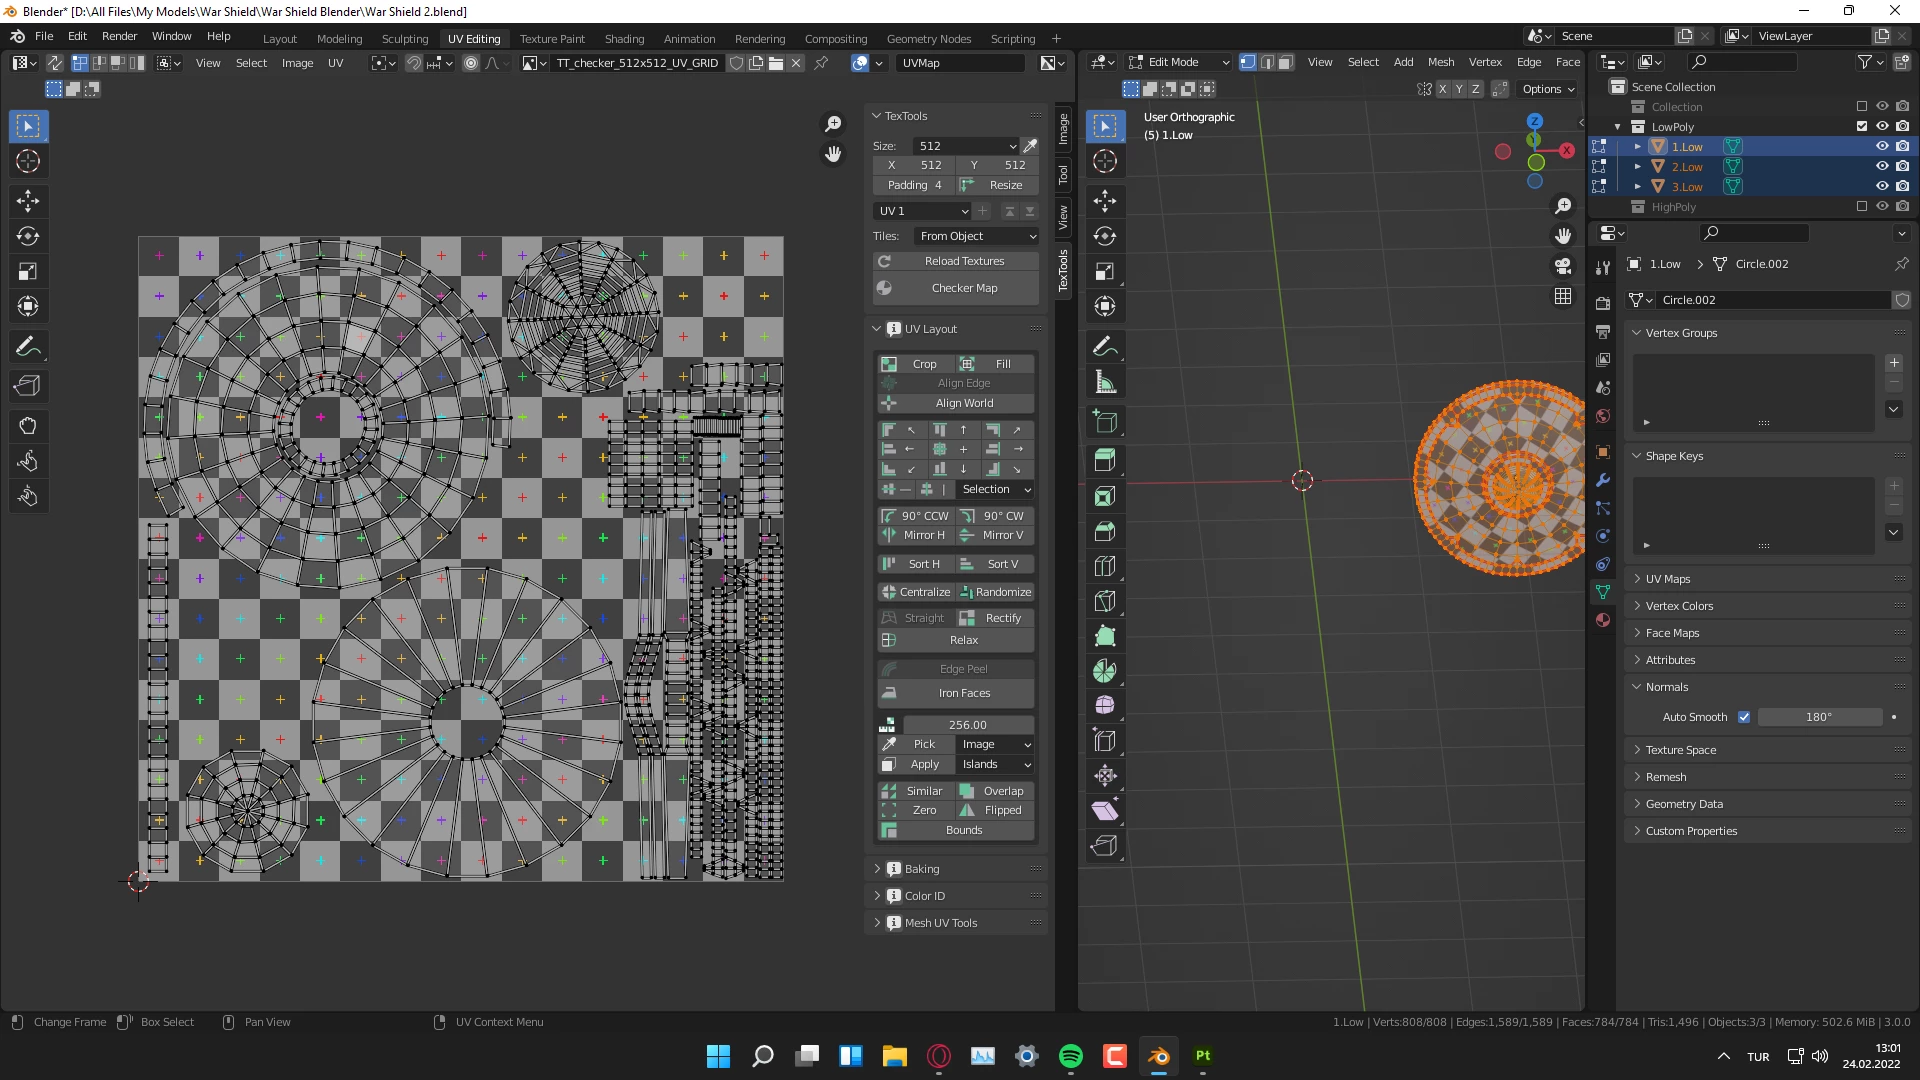Select the Measure tool in 3D viewport

coord(1105,382)
